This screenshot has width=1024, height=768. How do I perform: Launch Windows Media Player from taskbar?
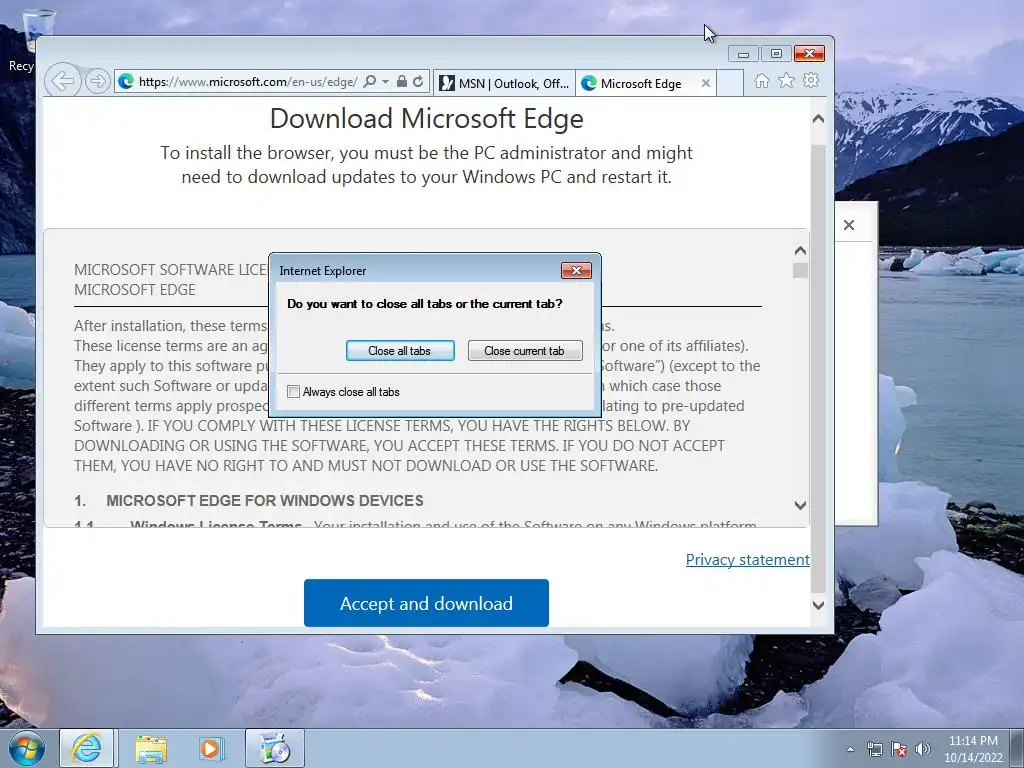(211, 748)
